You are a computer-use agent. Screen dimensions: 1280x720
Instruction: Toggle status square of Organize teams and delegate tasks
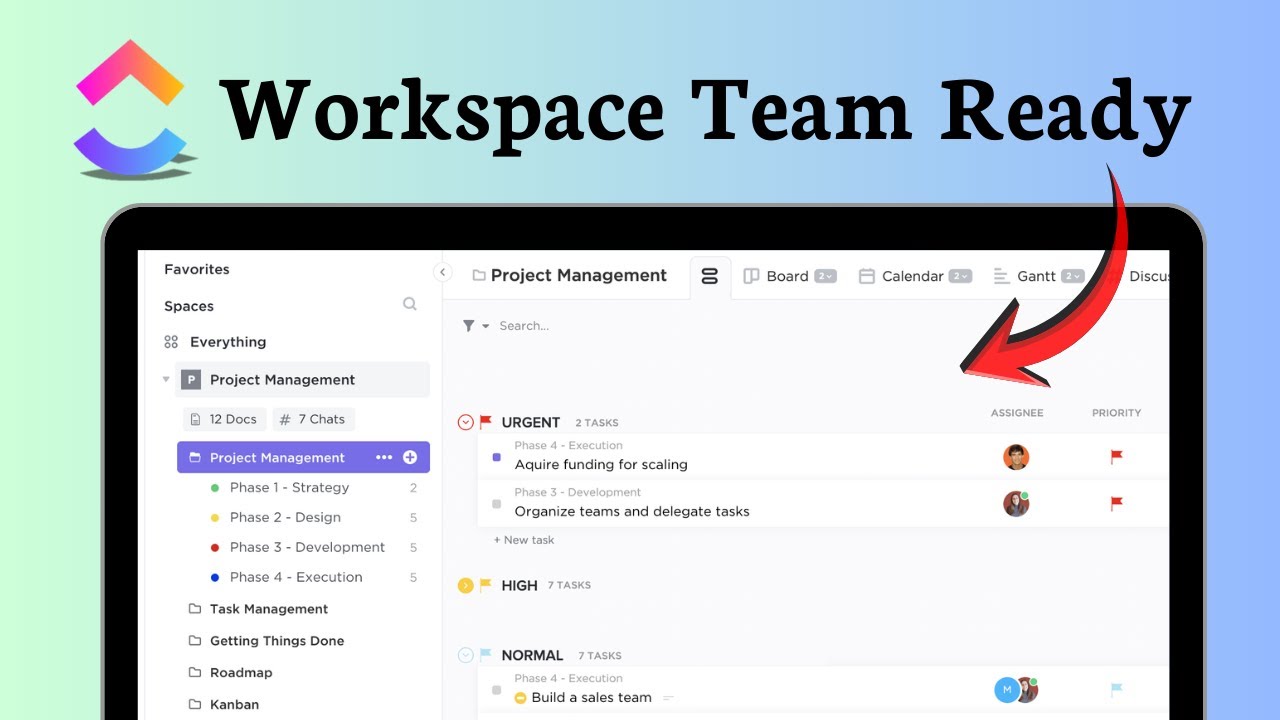point(497,504)
